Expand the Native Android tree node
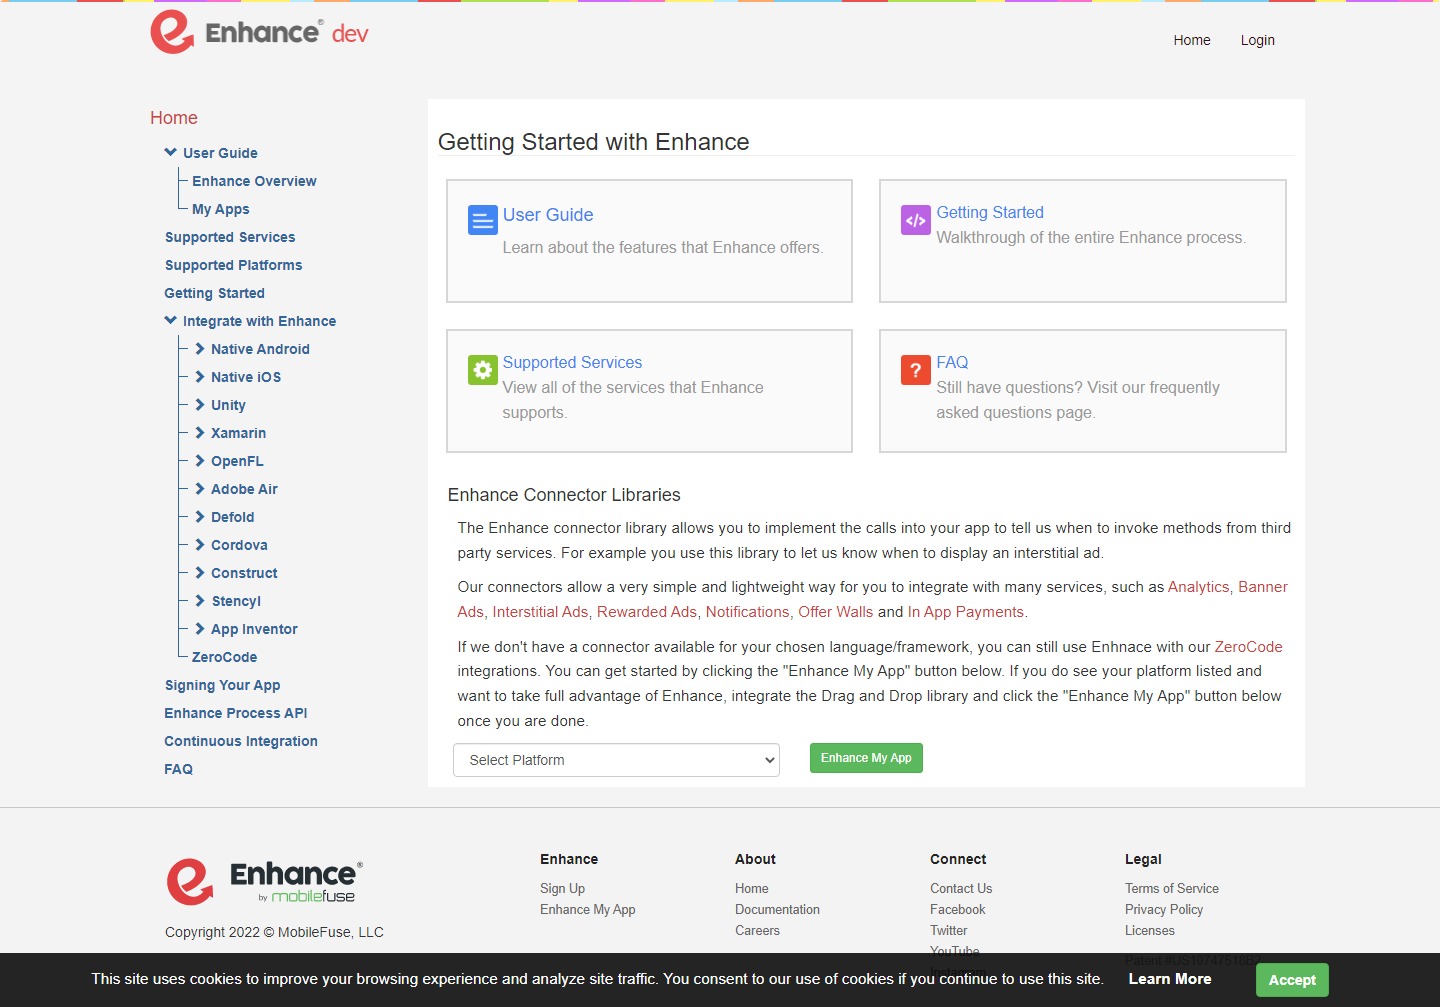Screen dimensions: 1440x1007 pos(200,349)
